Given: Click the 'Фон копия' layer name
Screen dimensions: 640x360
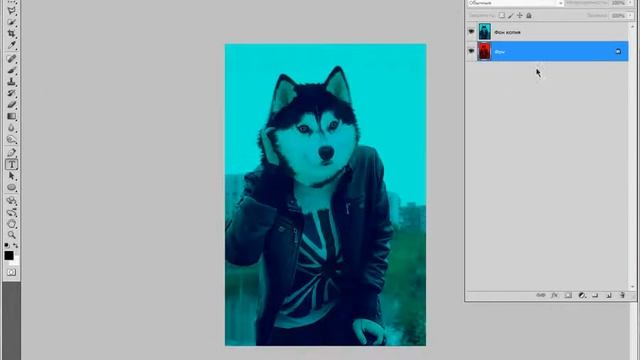Looking at the screenshot, I should point(507,32).
